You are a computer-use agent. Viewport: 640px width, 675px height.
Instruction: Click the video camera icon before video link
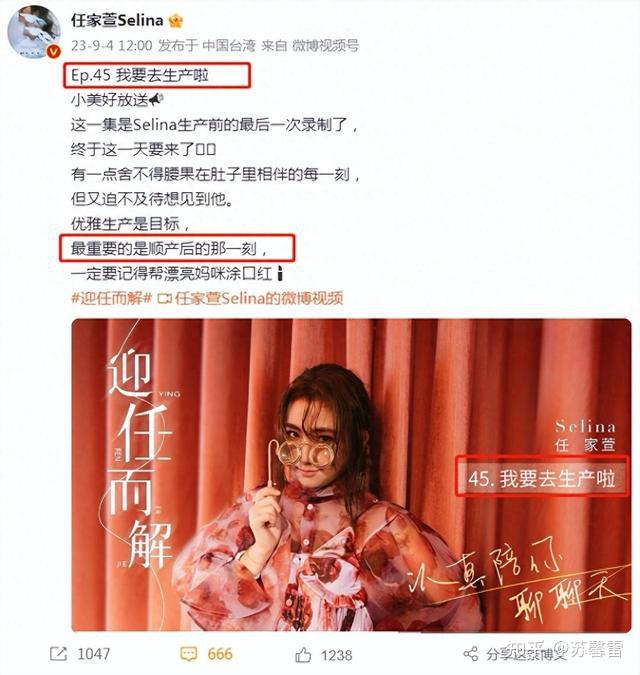164,298
